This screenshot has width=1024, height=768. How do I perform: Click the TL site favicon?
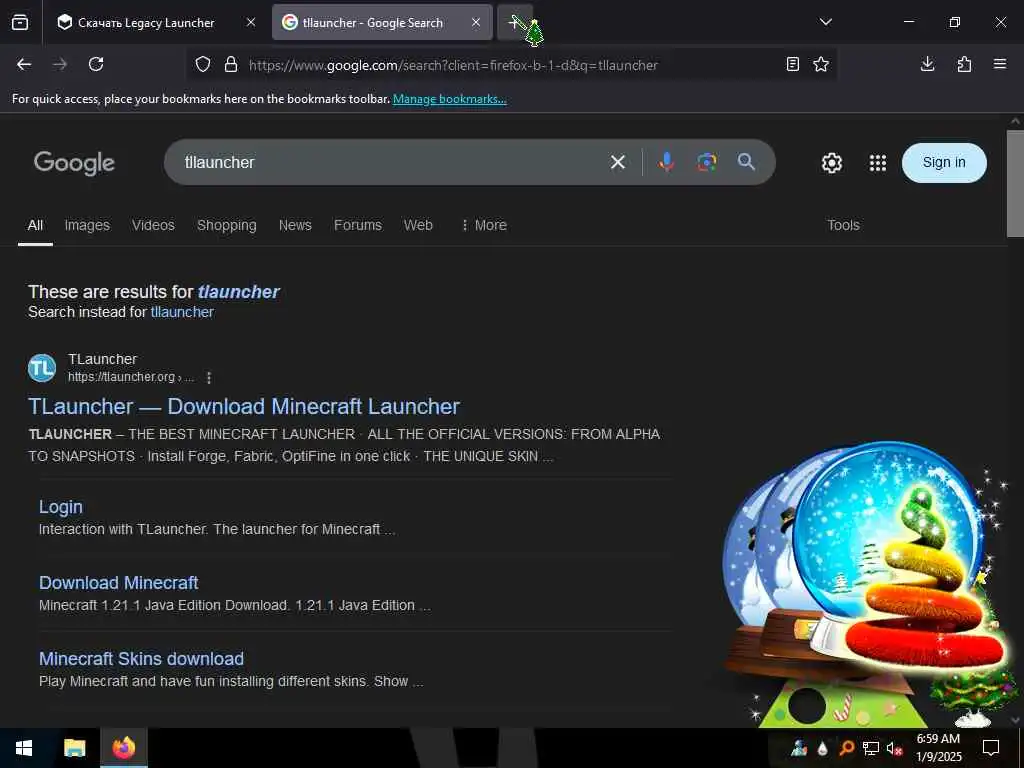tap(42, 368)
